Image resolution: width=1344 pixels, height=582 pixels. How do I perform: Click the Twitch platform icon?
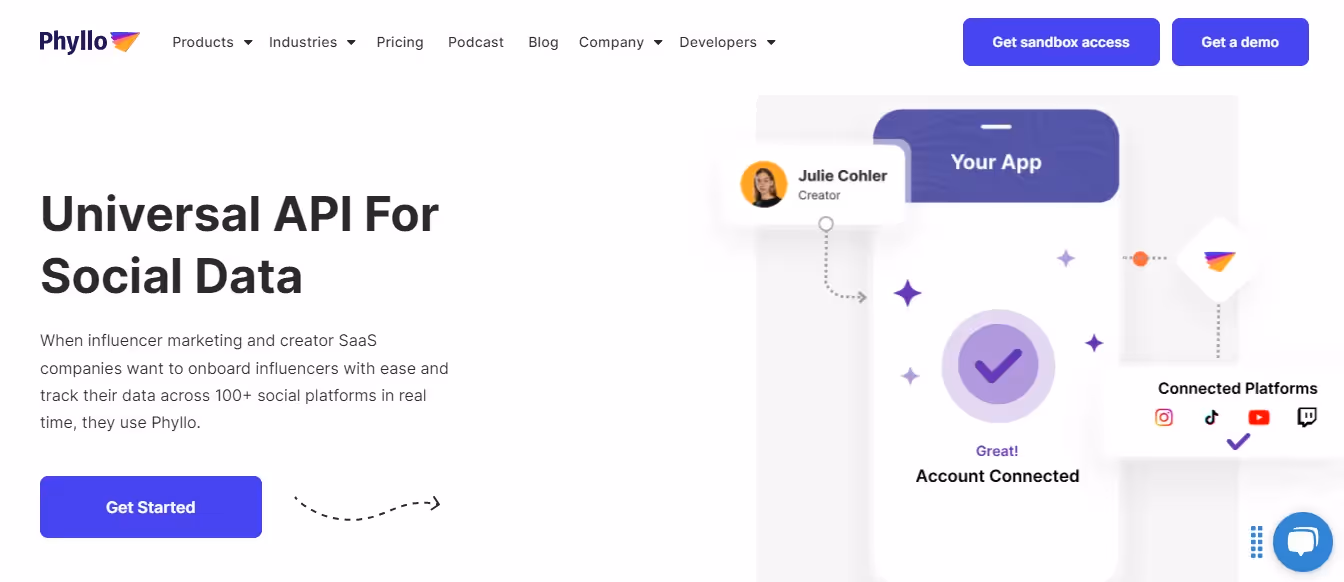(x=1306, y=417)
